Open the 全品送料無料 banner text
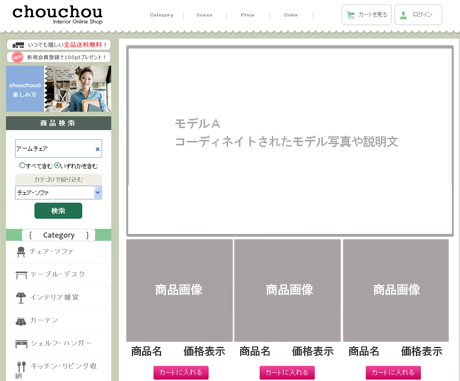This screenshot has width=460, height=381. coord(86,45)
